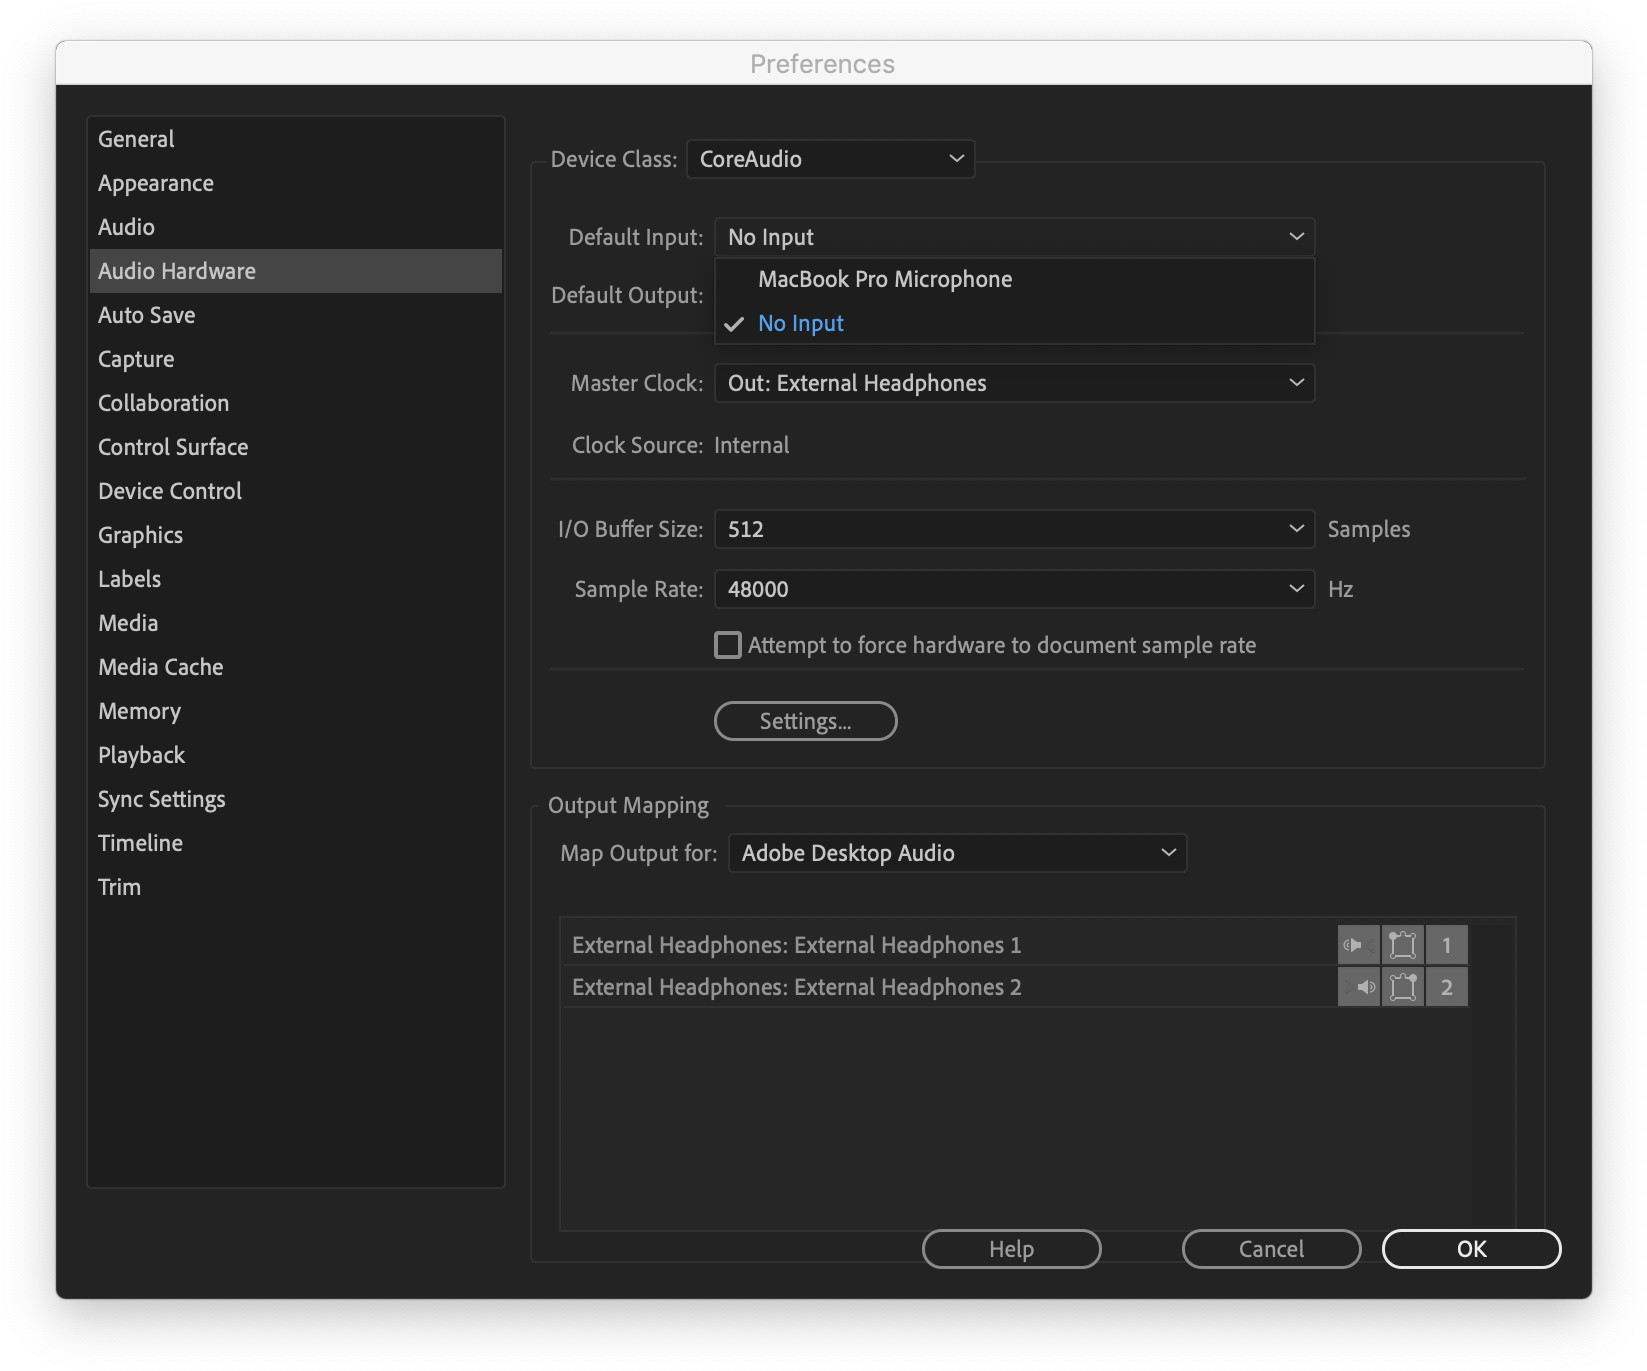Open Control Surface preferences category
1647x1371 pixels.
(x=296, y=447)
